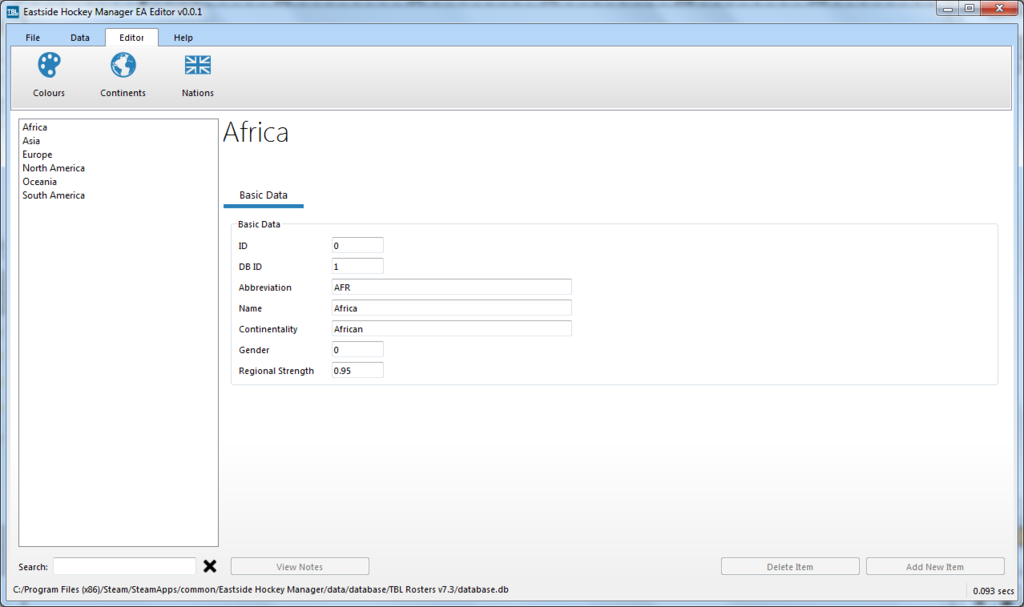Click the Gender value field
The height and width of the screenshot is (607, 1024).
(357, 350)
